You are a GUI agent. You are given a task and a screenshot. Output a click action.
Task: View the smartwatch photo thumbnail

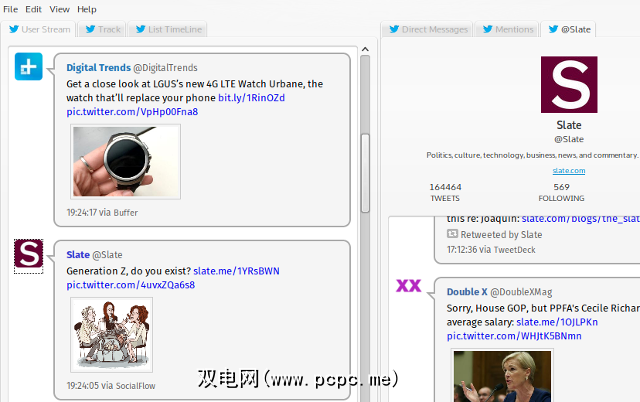click(x=126, y=162)
